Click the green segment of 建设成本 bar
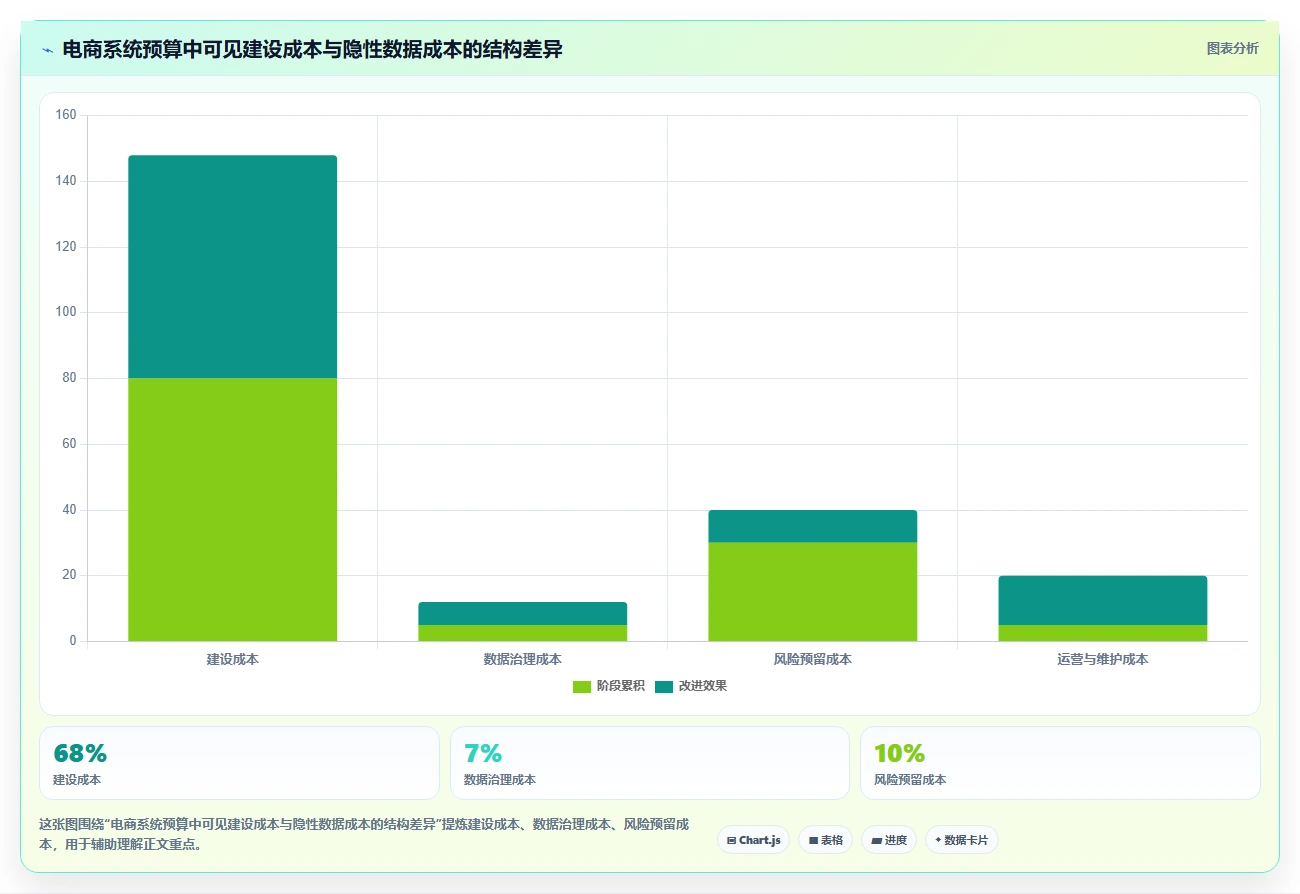The image size is (1300, 894). (232, 509)
